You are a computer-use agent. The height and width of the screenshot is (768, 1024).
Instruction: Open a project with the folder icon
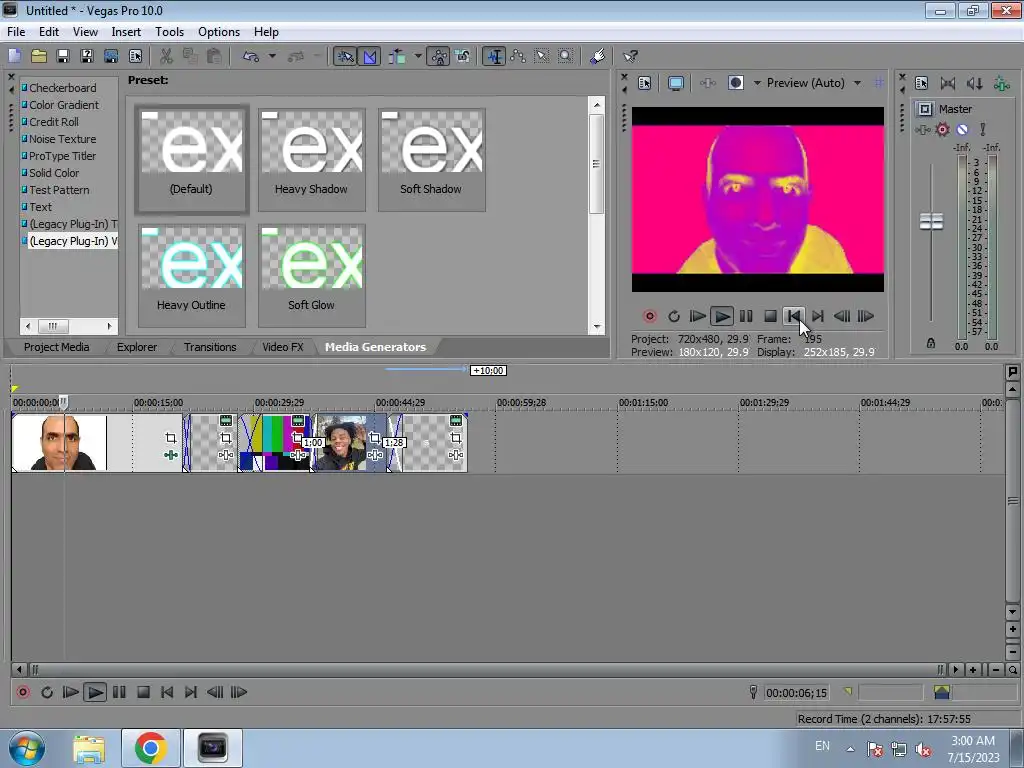tap(39, 56)
